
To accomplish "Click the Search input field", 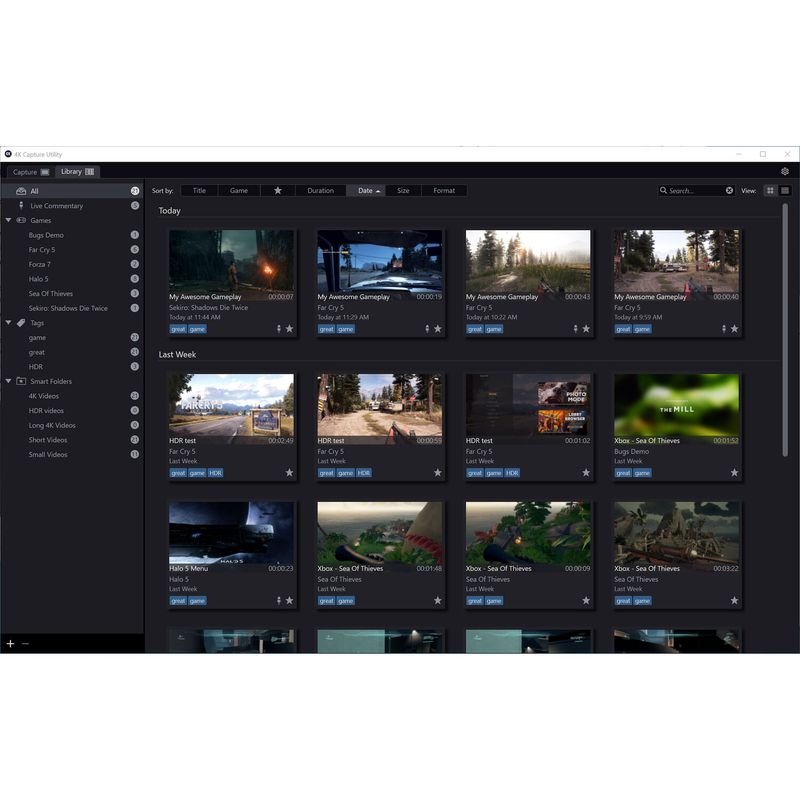I will coord(695,190).
